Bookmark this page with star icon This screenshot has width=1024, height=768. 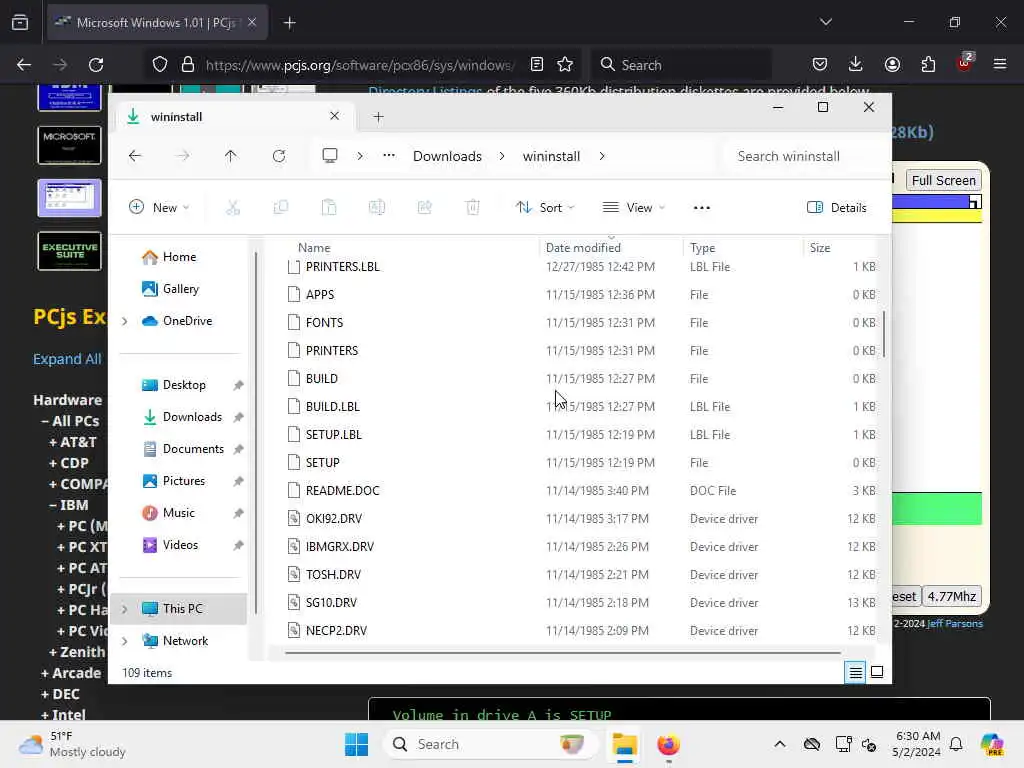pyautogui.click(x=565, y=65)
